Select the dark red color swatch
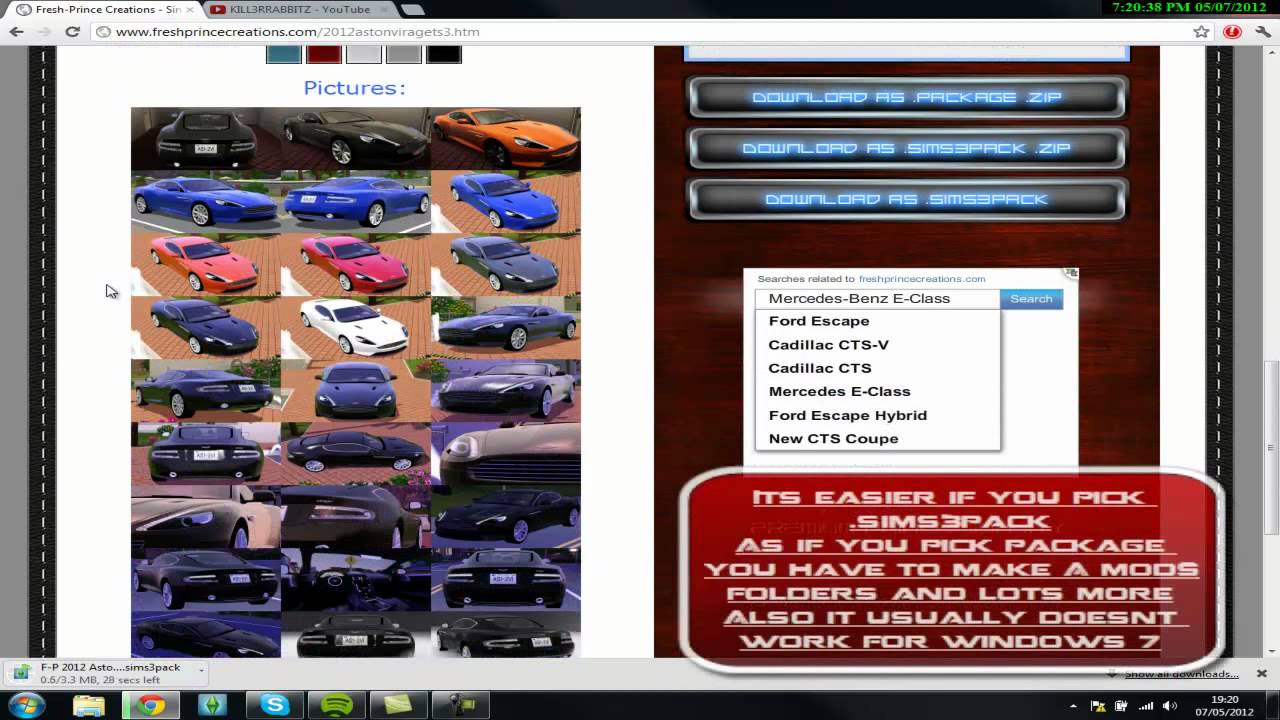The height and width of the screenshot is (720, 1280). (323, 54)
